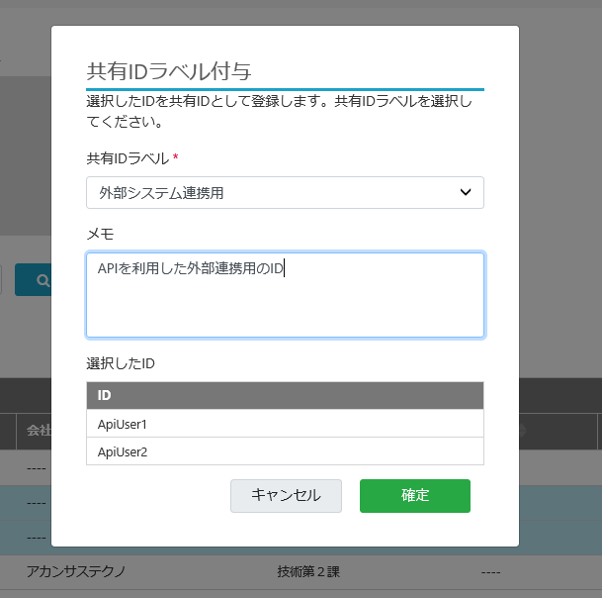Click the red required asterisk marker
The height and width of the screenshot is (598, 602).
point(176,158)
